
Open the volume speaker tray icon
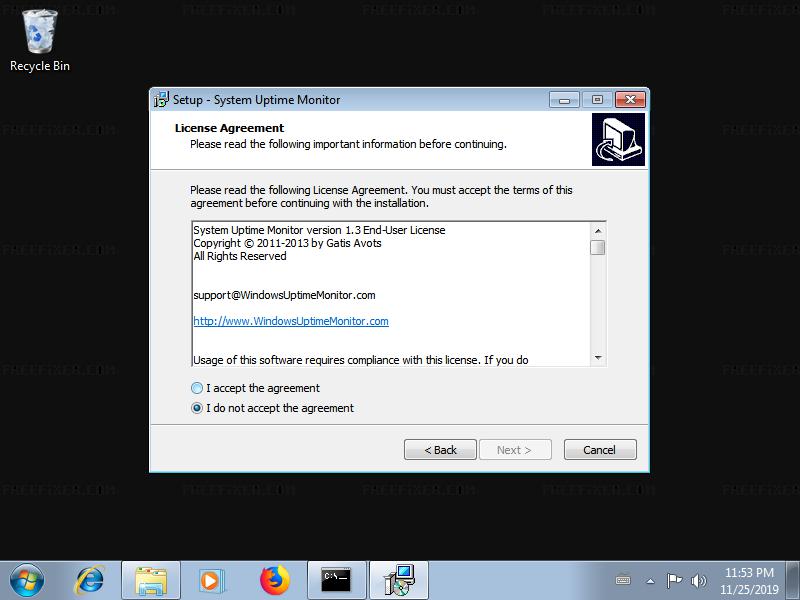(x=698, y=581)
